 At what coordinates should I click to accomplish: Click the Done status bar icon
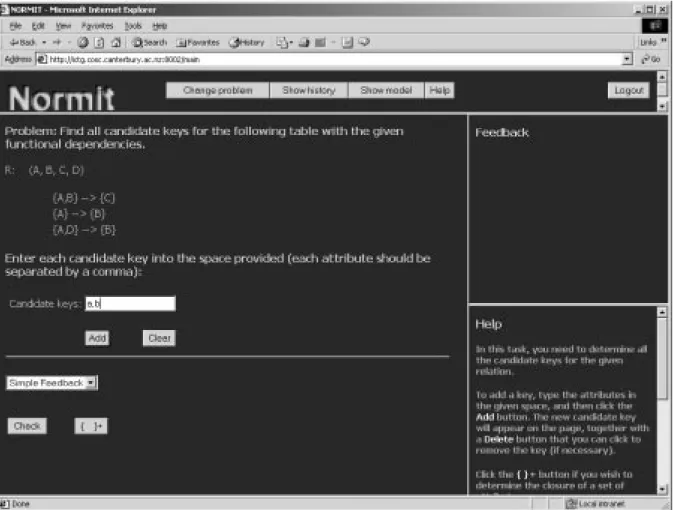(4, 504)
